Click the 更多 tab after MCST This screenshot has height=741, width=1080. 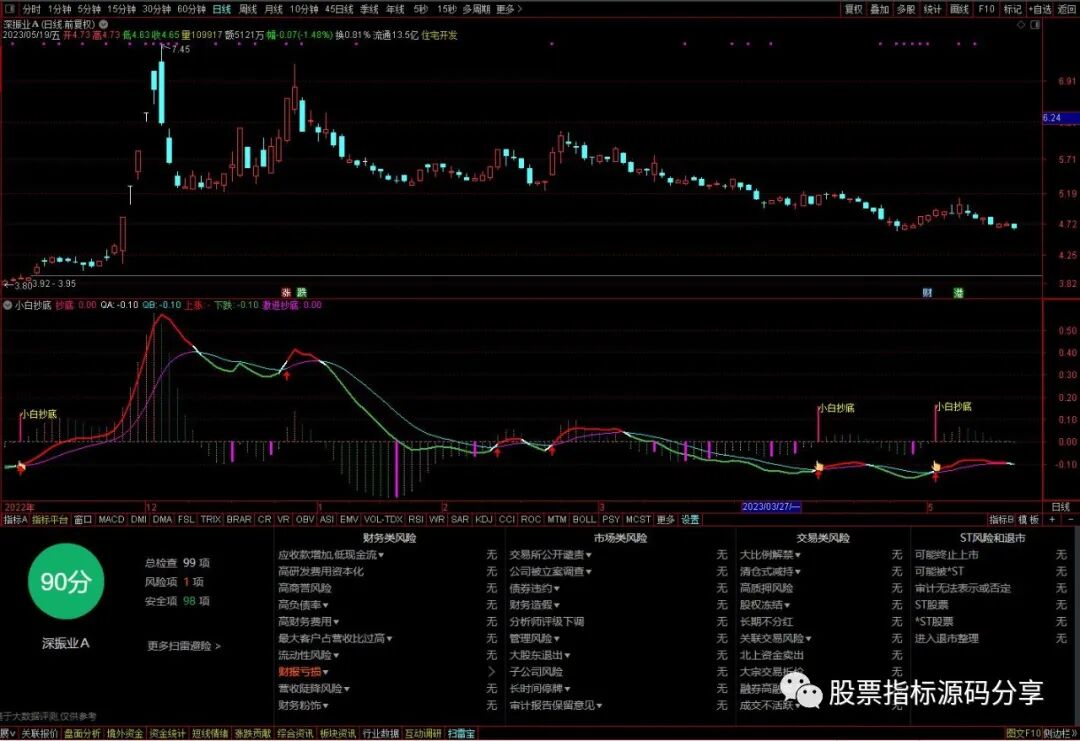point(665,520)
